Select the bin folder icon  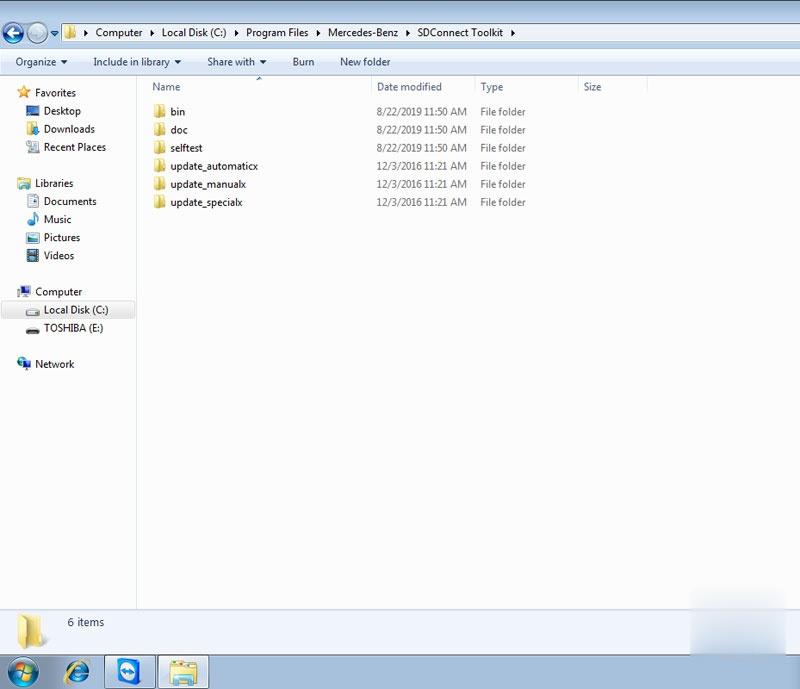coord(160,111)
